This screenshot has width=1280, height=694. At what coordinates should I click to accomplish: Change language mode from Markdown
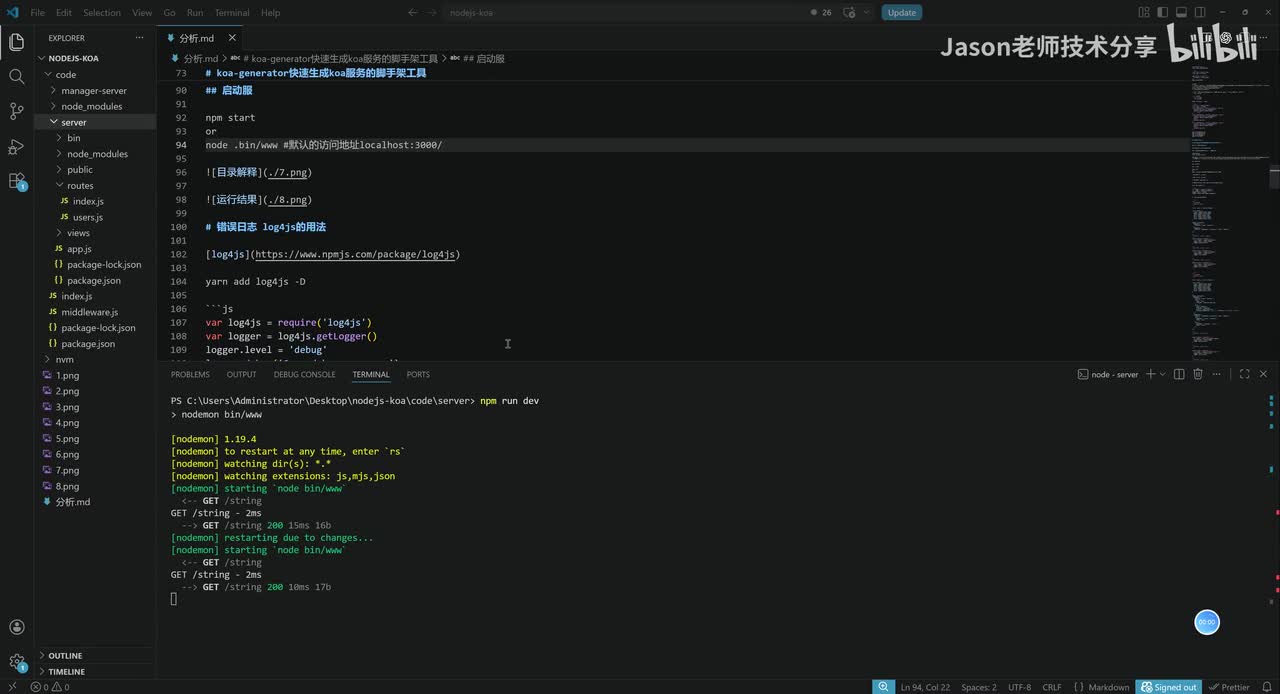point(1108,687)
